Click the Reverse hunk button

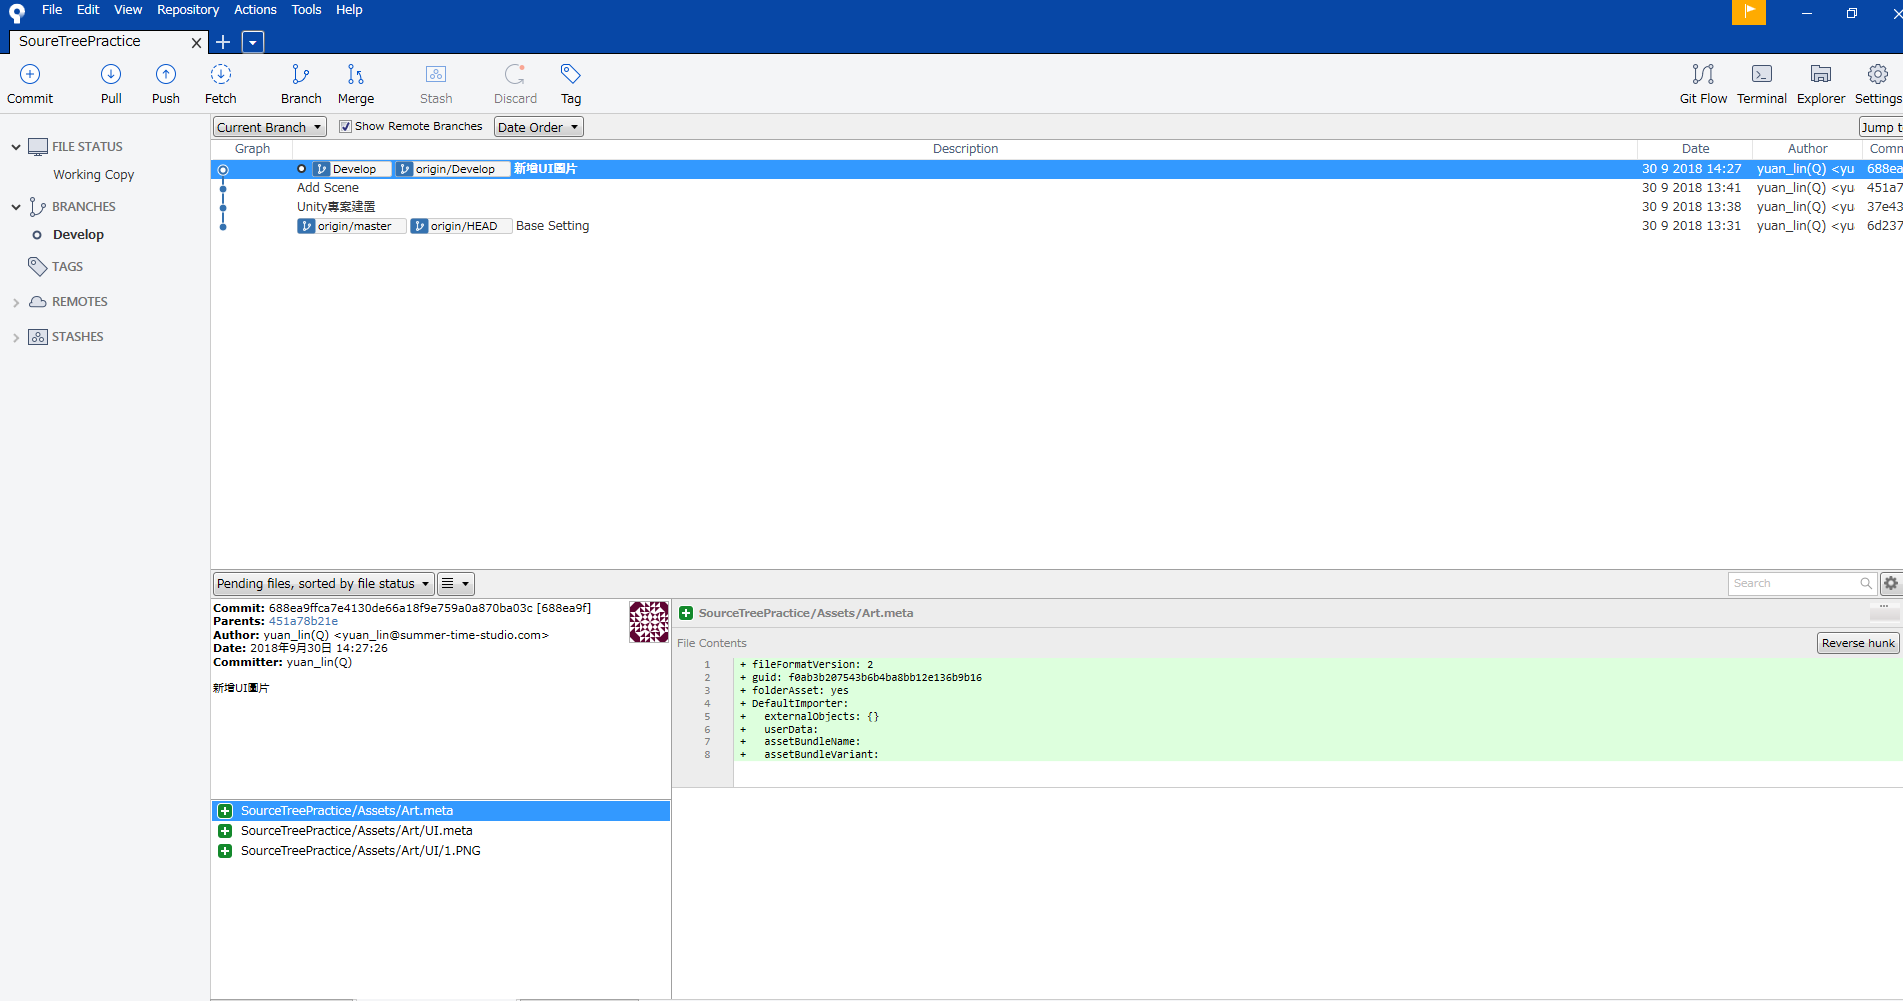tap(1858, 643)
